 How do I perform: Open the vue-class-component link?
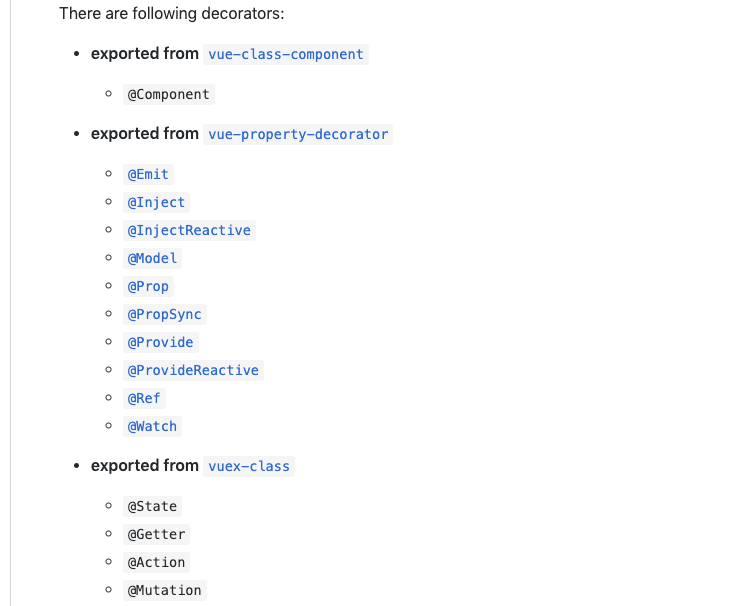point(286,54)
